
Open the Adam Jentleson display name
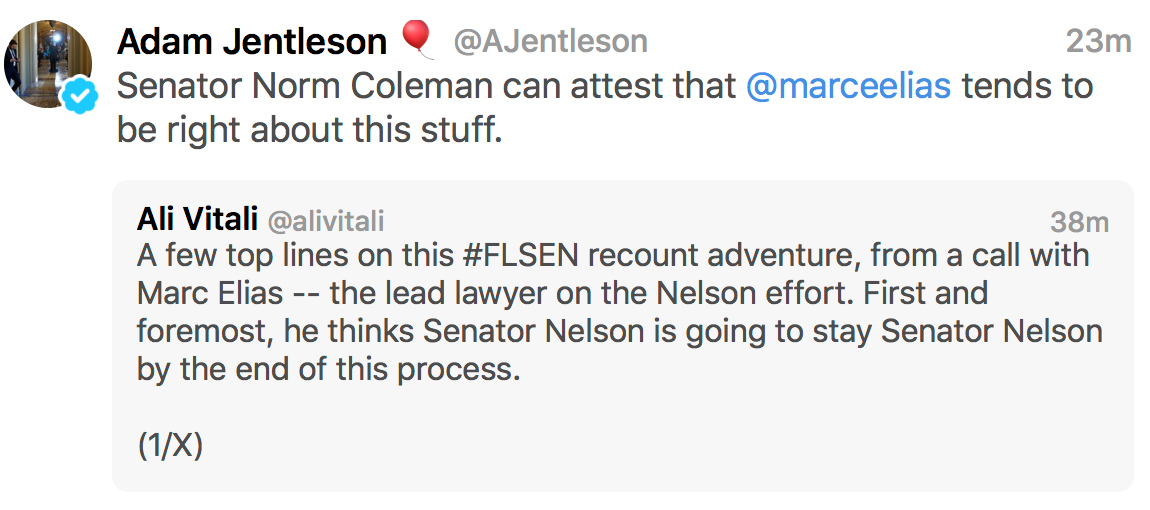(251, 41)
